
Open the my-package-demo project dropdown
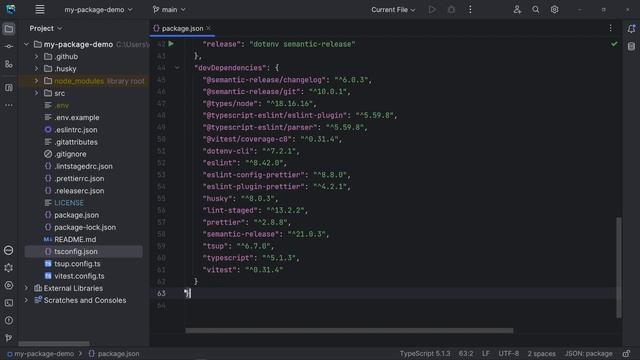pos(98,9)
